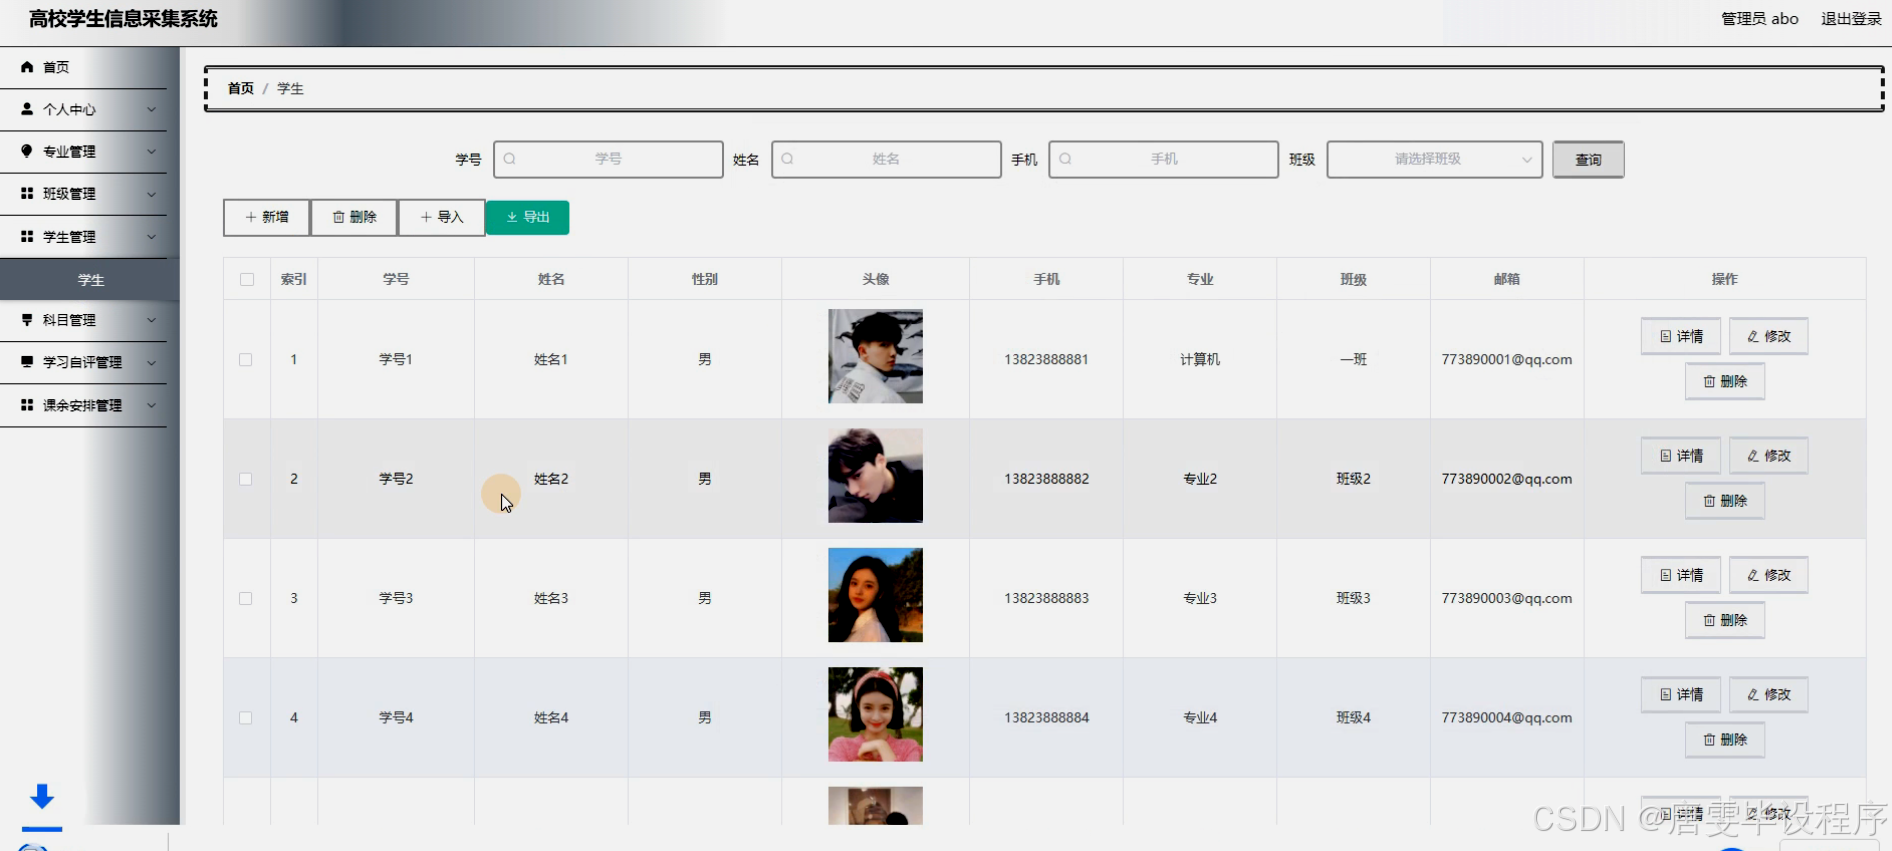
Task: Click the 专业管理 sidebar icon
Action: tap(27, 151)
